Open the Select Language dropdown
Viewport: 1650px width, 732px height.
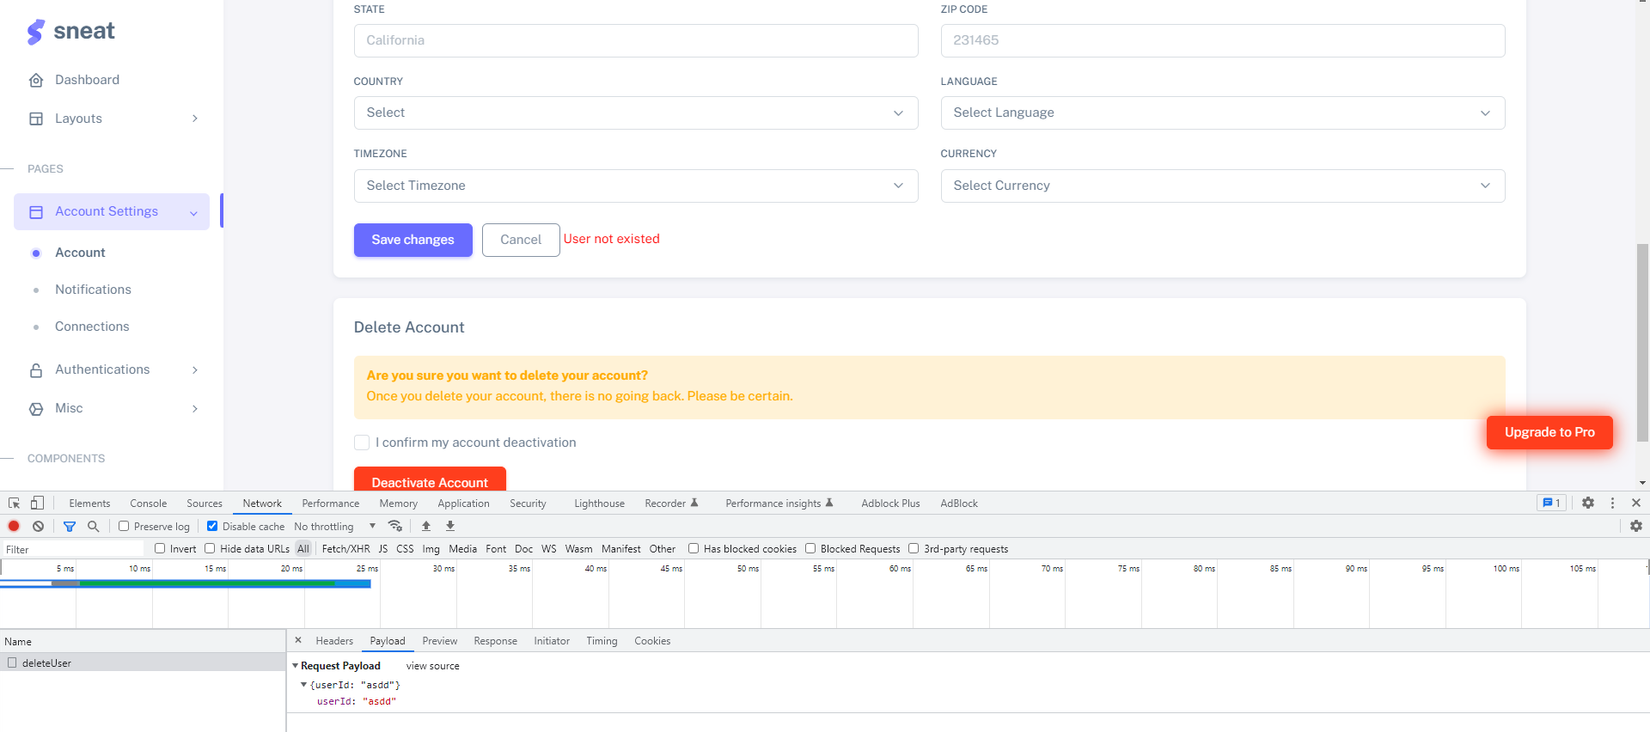coord(1223,113)
